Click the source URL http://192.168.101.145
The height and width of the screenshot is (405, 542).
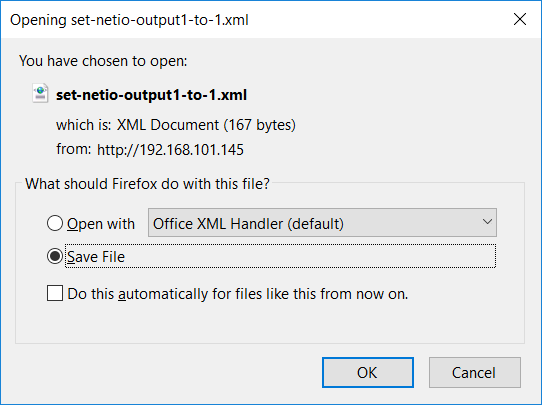tap(170, 150)
